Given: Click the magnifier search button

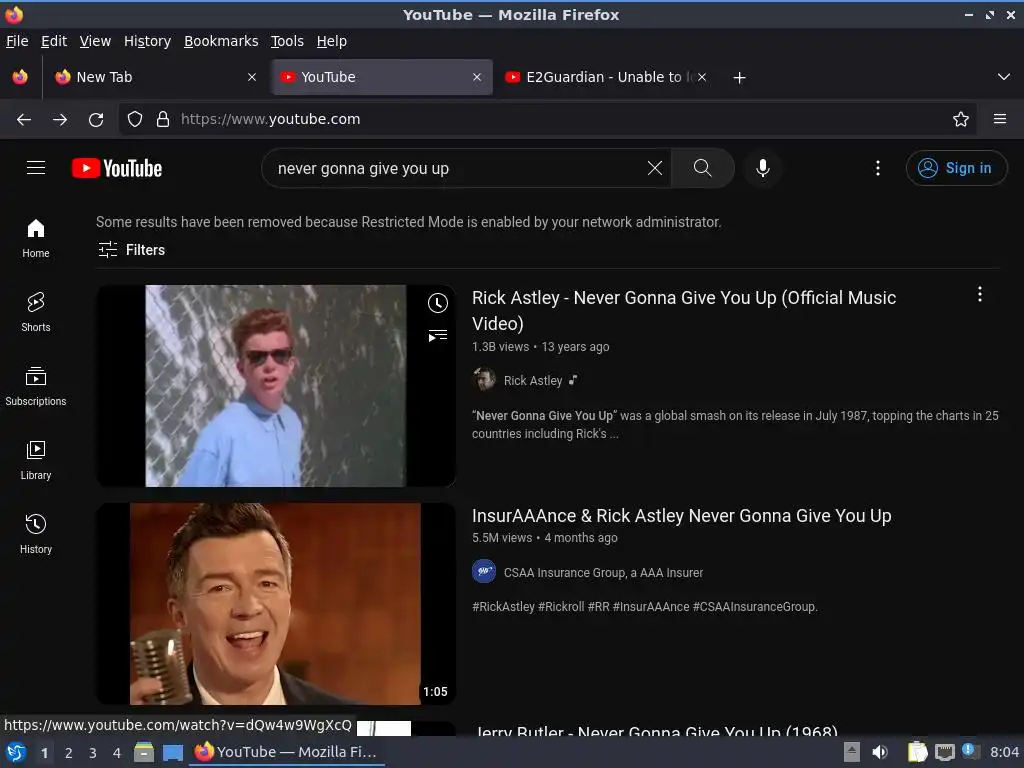Looking at the screenshot, I should (703, 168).
